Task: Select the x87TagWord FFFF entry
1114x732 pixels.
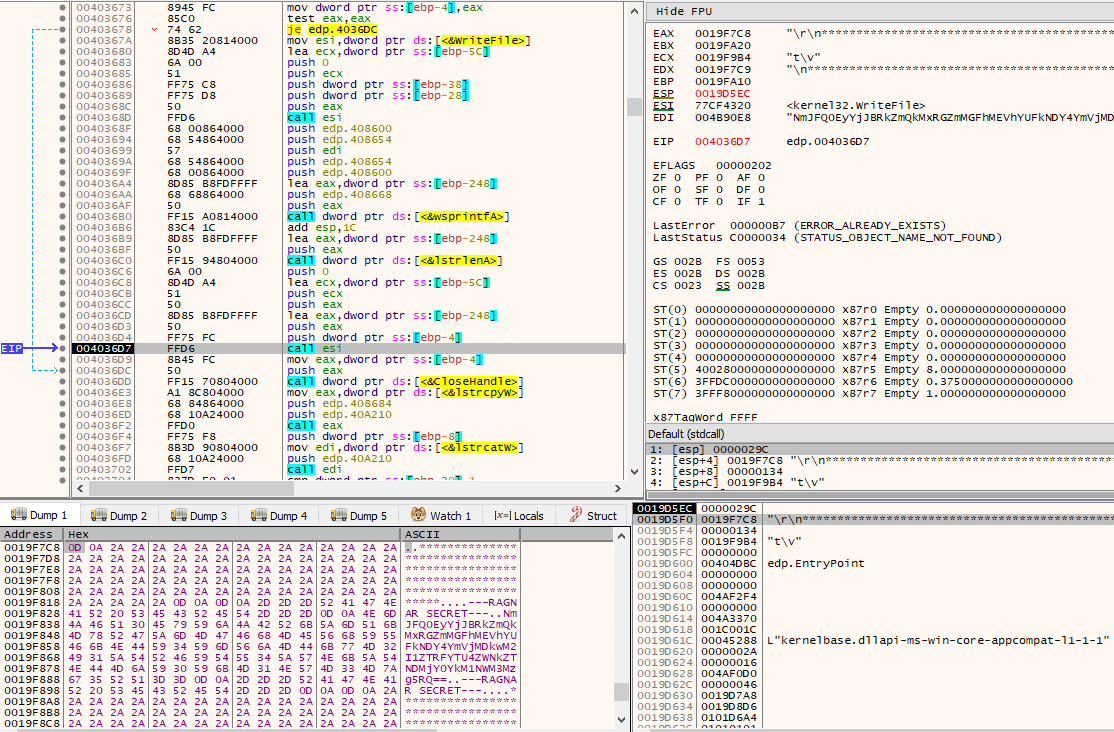Action: tap(705, 417)
